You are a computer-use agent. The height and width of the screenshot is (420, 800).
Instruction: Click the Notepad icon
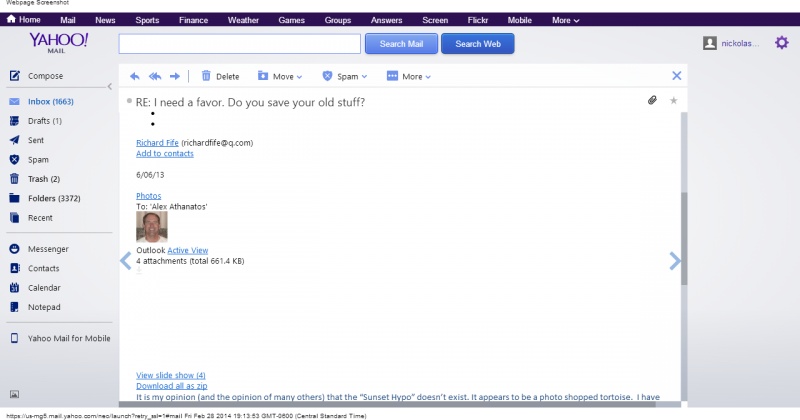14,307
